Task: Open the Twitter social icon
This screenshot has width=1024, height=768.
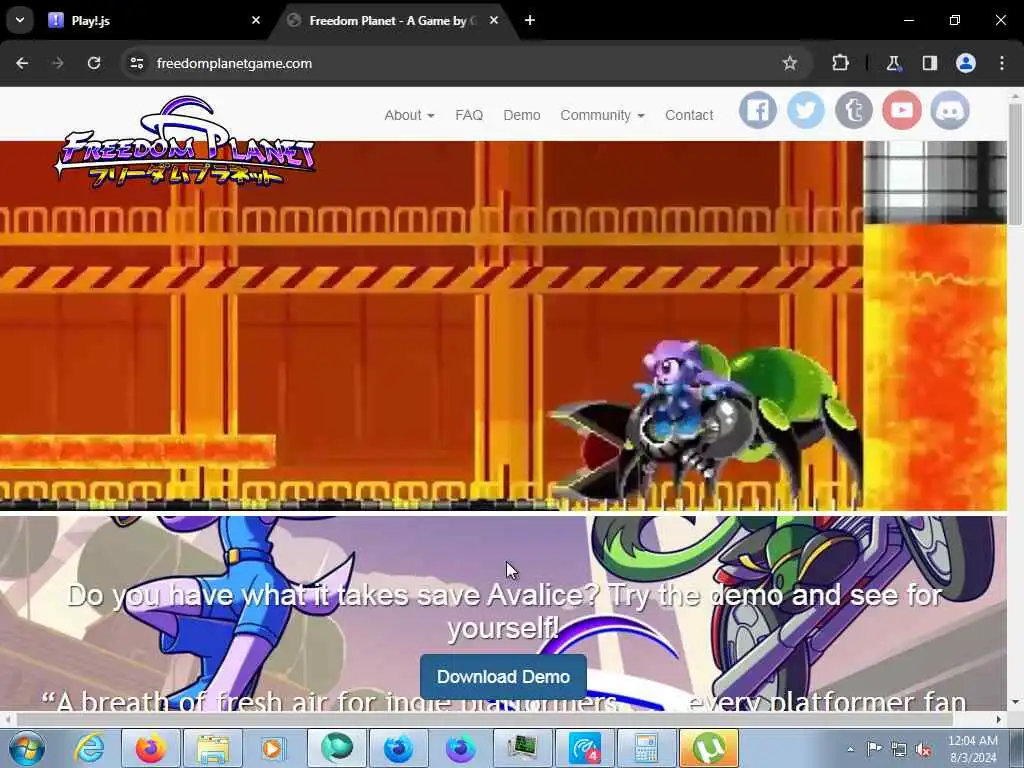Action: point(806,110)
